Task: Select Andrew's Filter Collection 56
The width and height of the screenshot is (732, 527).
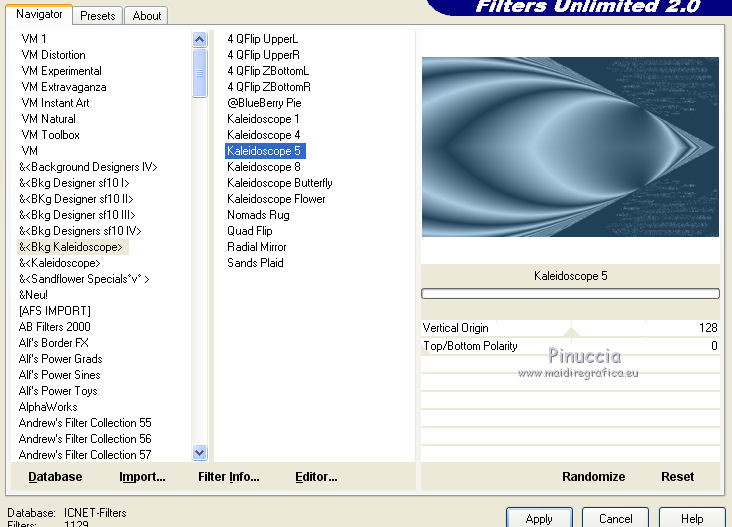Action: coord(85,439)
